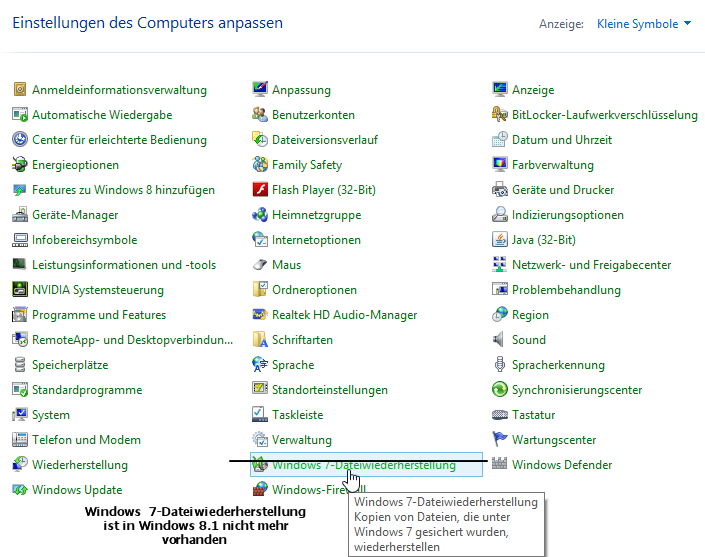
Task: Click the Standardprogramme link
Action: (x=87, y=390)
